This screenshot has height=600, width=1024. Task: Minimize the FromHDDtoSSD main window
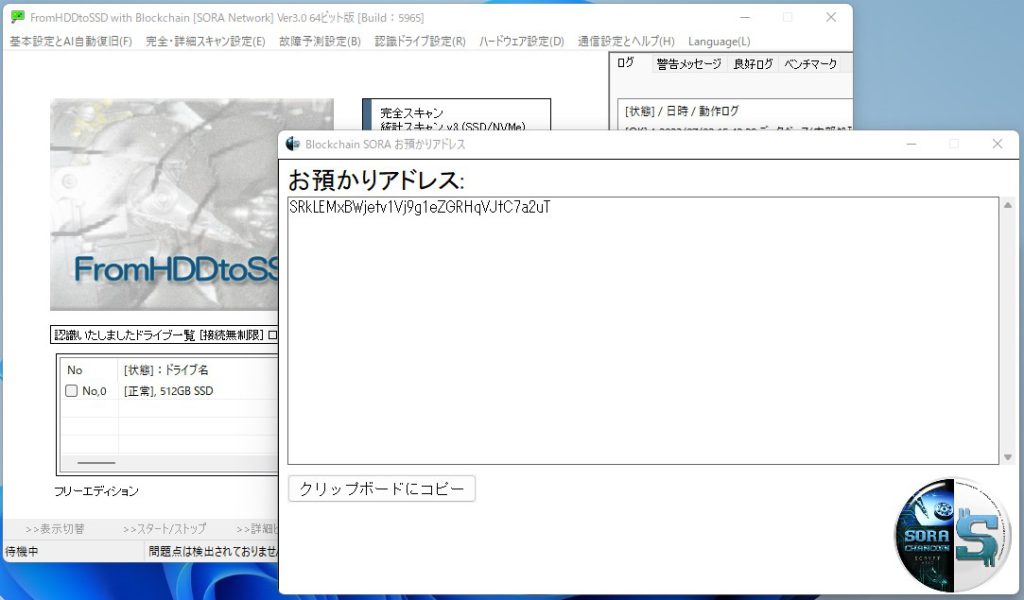(745, 17)
